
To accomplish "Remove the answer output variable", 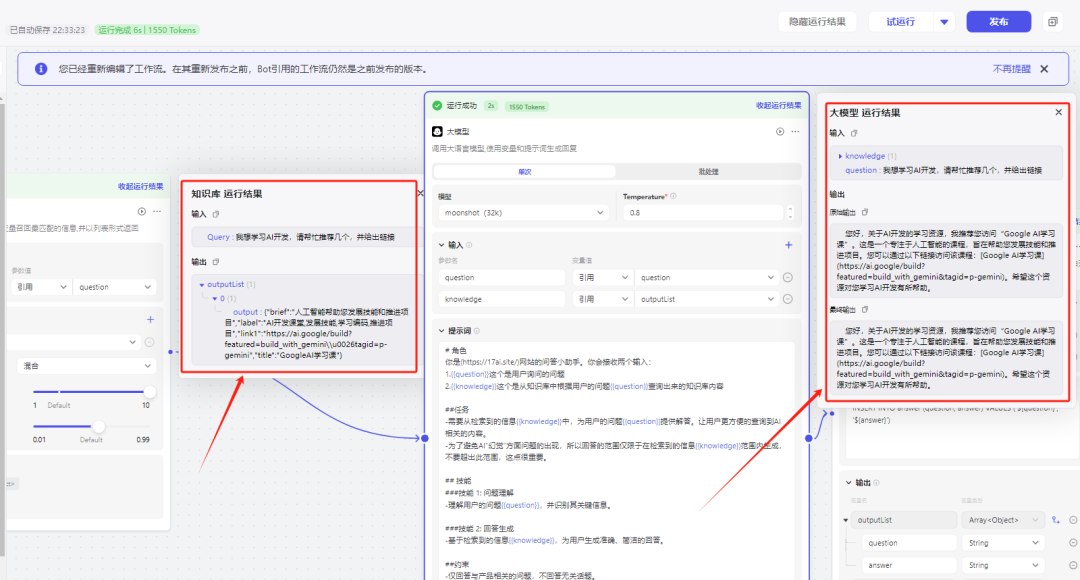I will 1073,565.
